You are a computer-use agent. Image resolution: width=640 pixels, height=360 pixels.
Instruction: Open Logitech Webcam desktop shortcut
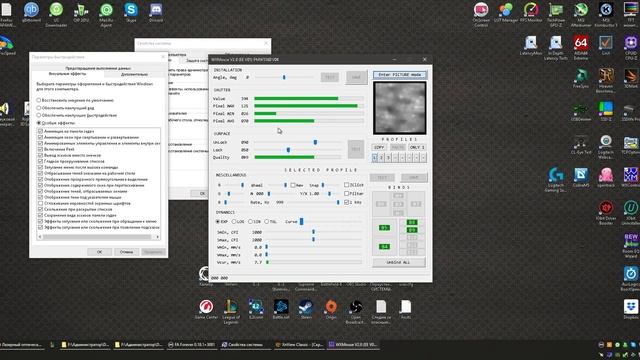point(606,147)
